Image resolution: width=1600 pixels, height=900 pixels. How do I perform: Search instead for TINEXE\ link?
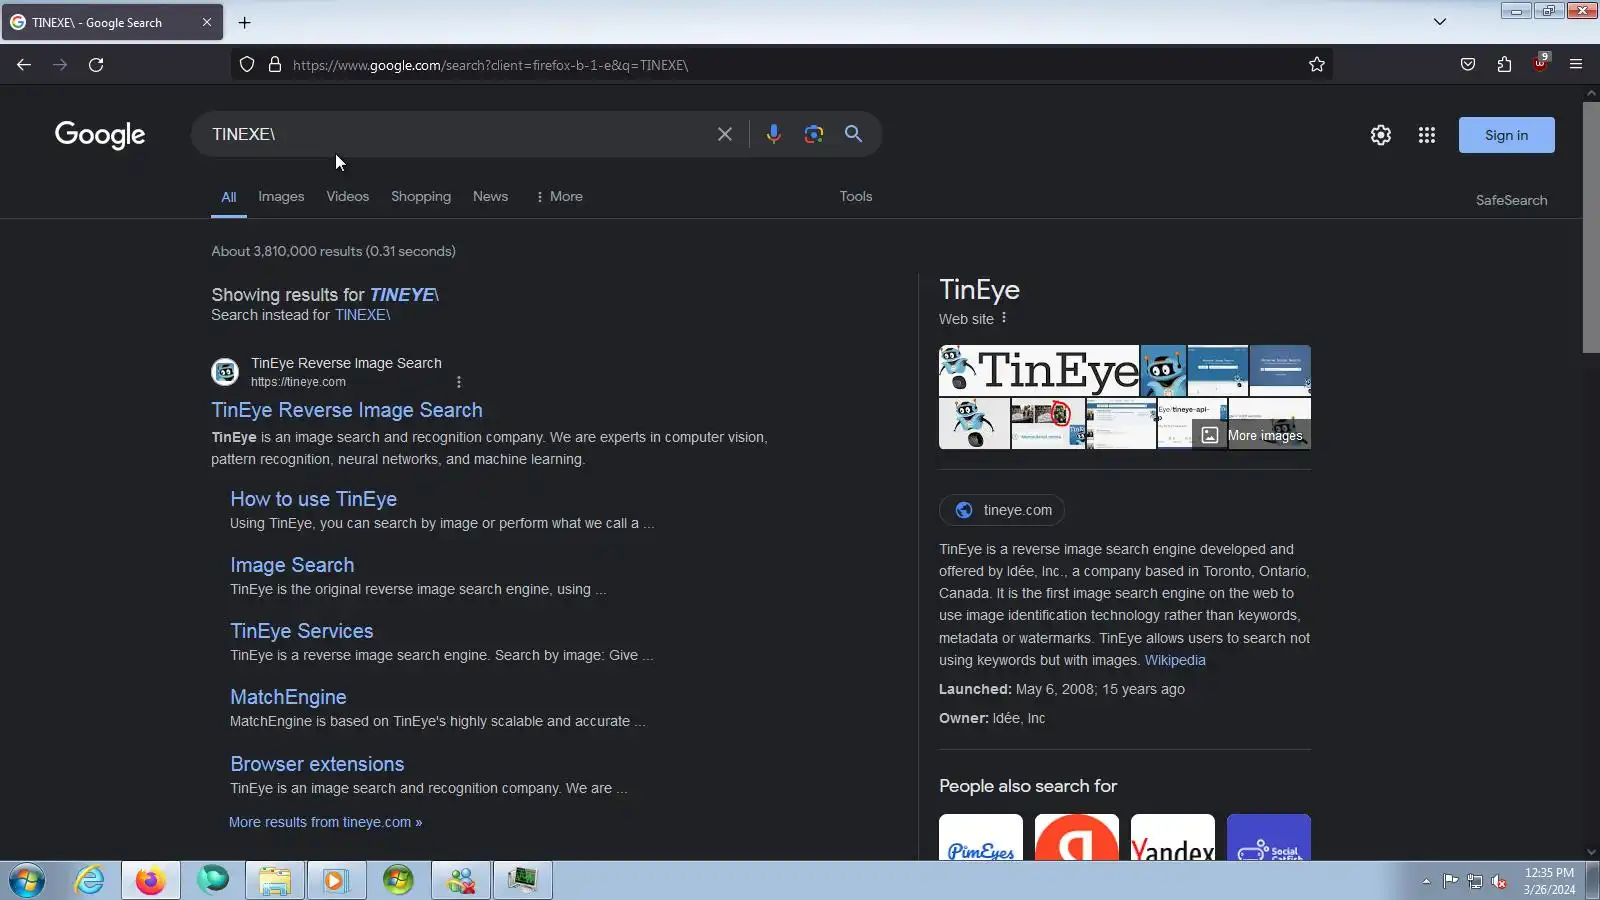(362, 315)
